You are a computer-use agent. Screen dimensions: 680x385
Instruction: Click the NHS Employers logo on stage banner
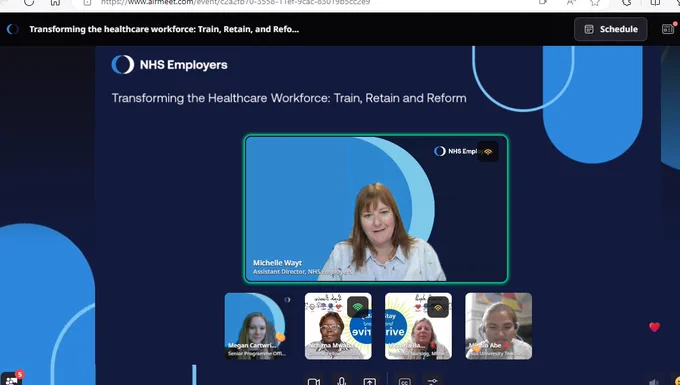[x=170, y=65]
